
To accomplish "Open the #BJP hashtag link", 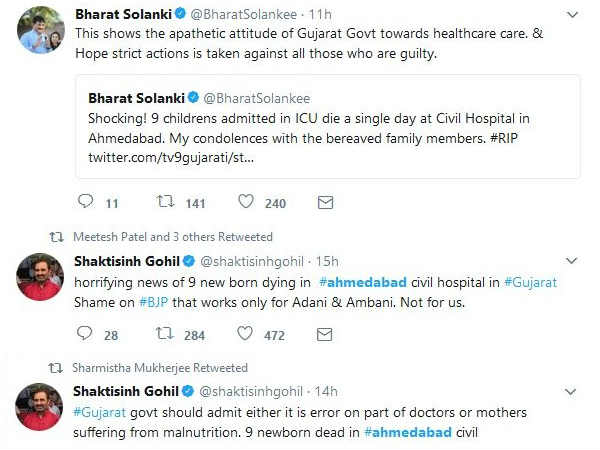I will 154,303.
